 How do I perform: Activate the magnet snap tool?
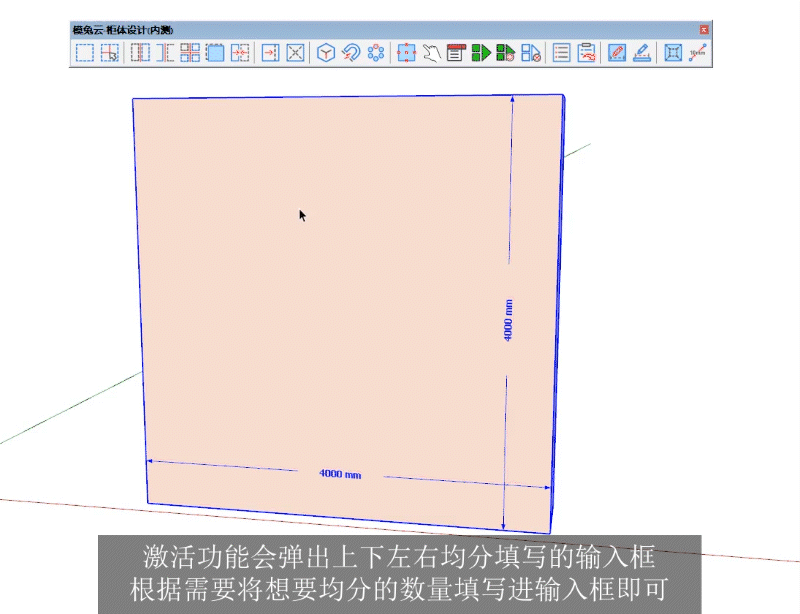[352, 53]
